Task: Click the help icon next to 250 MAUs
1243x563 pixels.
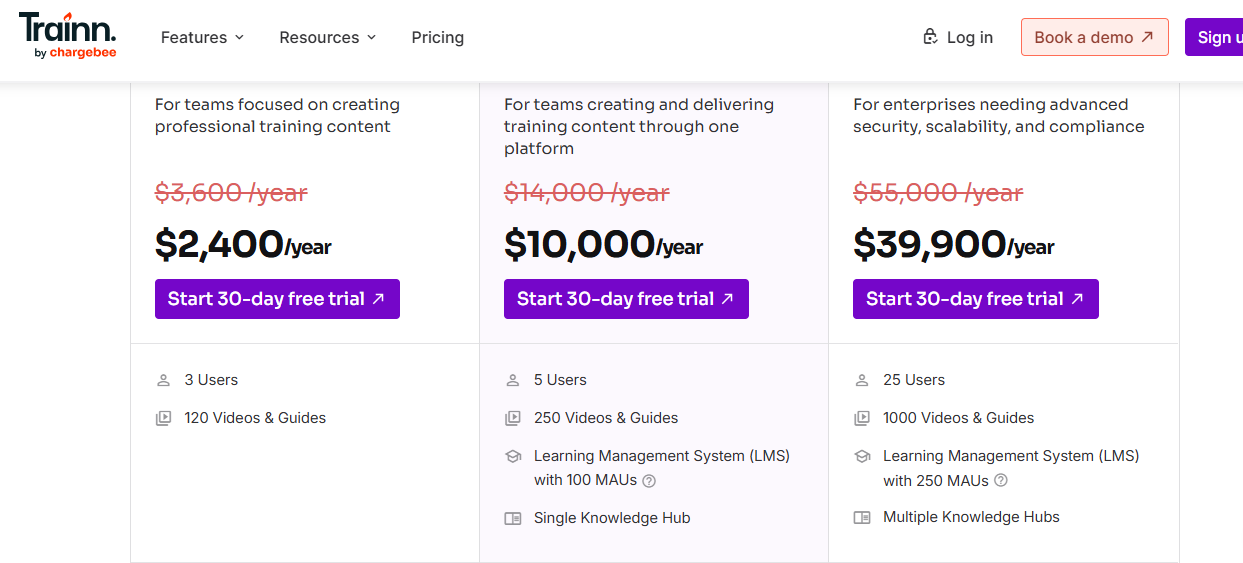Action: pos(1001,480)
